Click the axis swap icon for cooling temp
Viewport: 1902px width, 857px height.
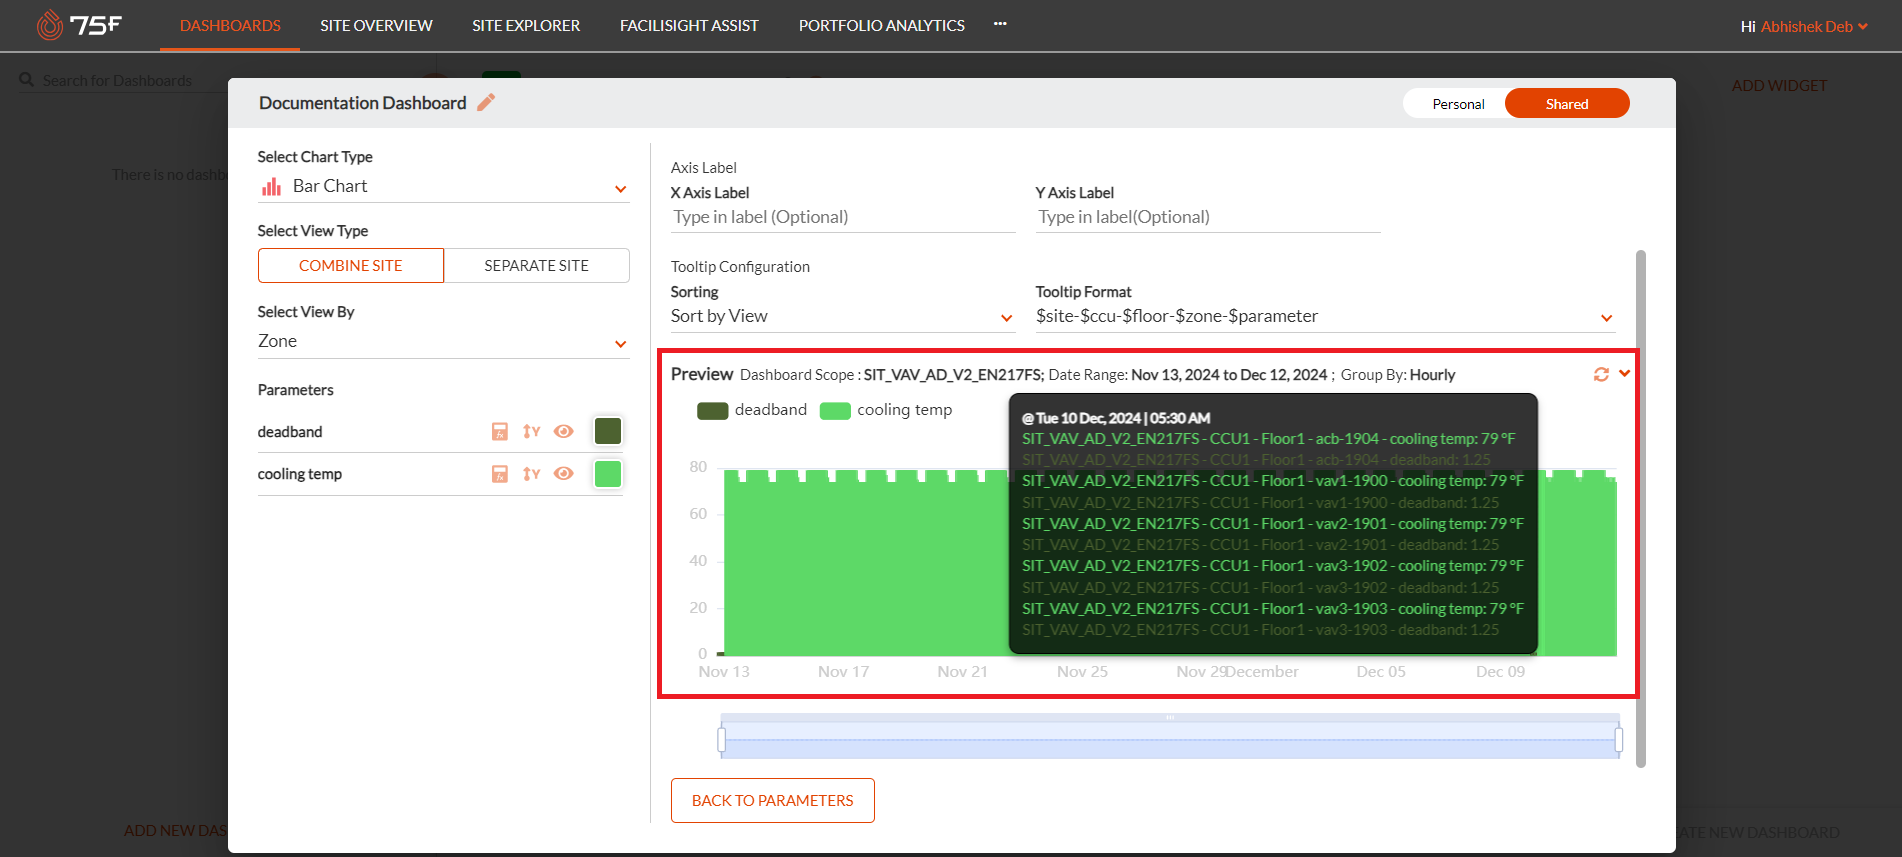coord(531,473)
